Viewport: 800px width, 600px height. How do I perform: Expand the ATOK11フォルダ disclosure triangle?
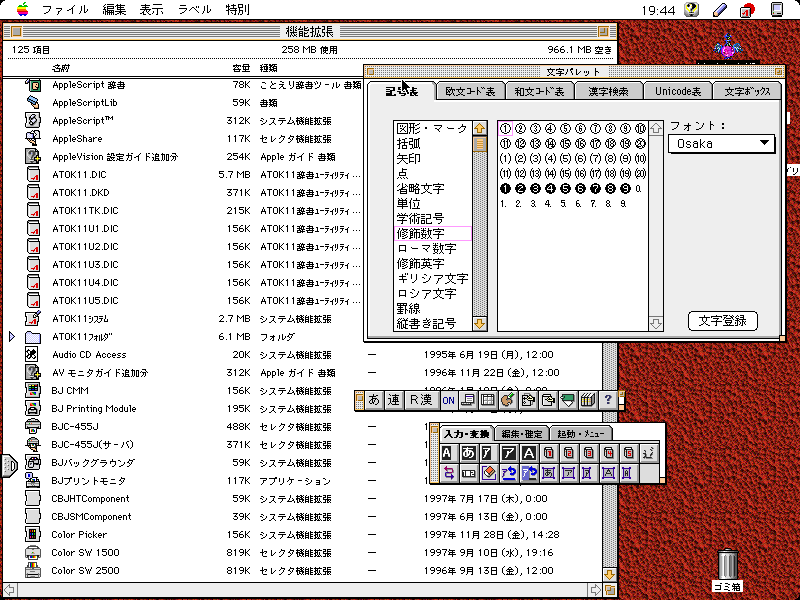pyautogui.click(x=12, y=337)
